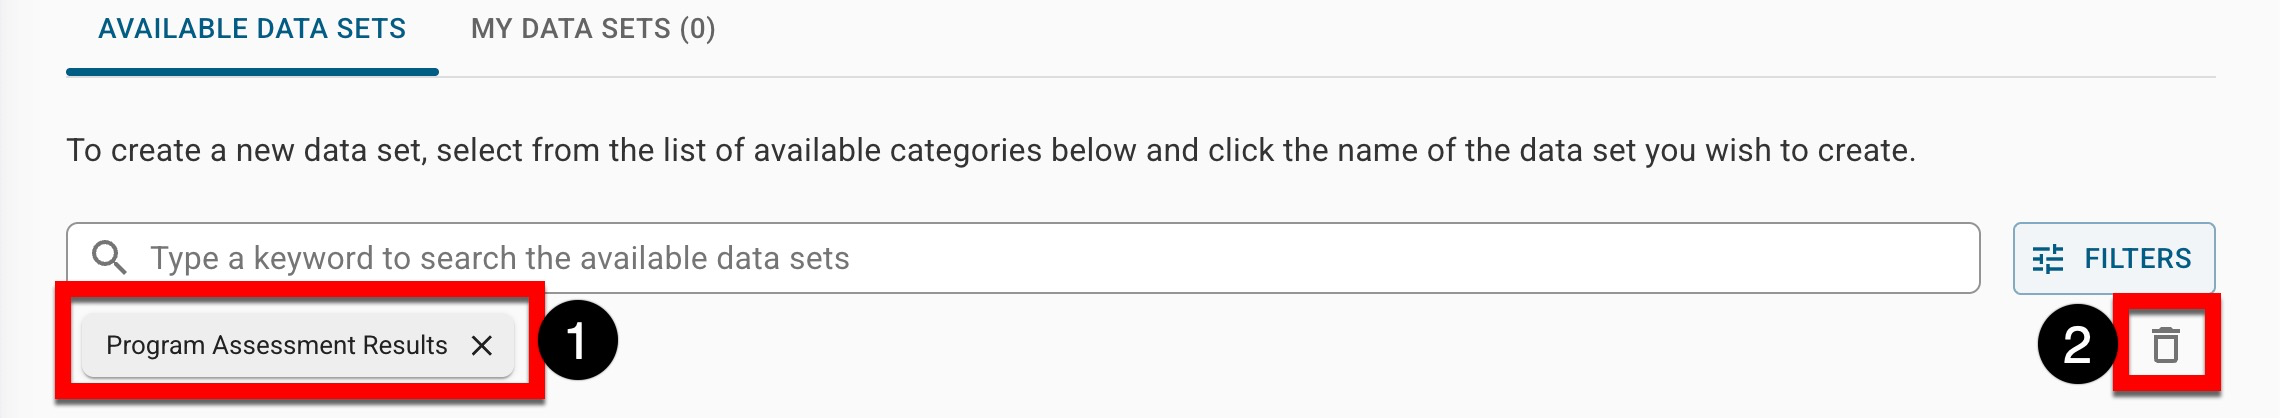Click the trash can clear filters icon
This screenshot has height=418, width=2280.
[x=2166, y=345]
